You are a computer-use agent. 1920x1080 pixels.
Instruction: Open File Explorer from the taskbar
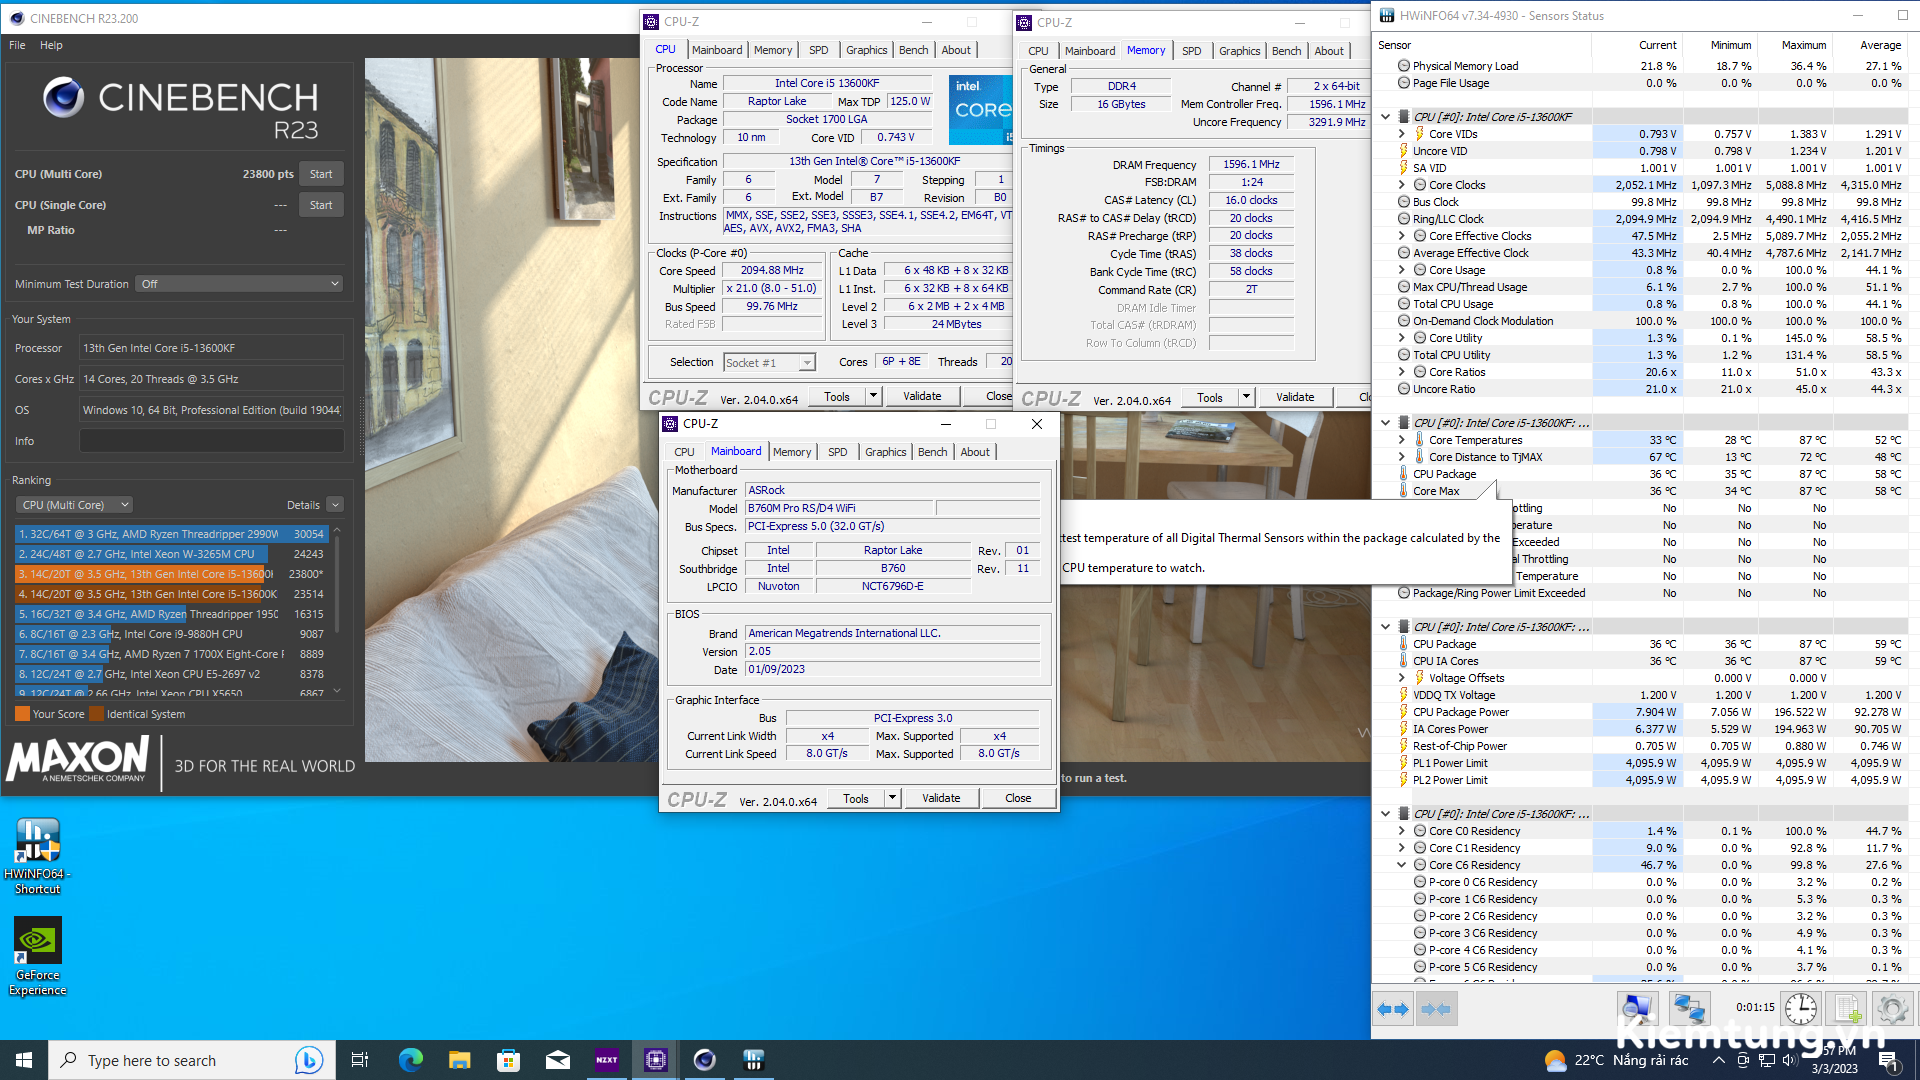pos(459,1060)
